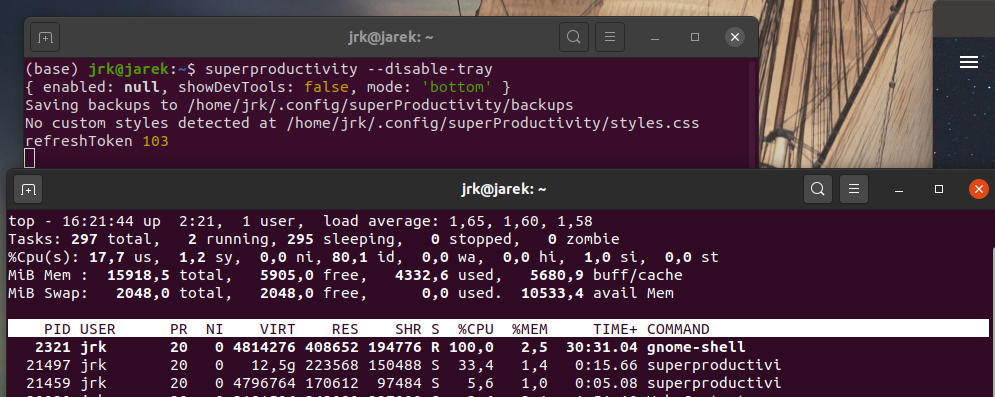Open new tab in superproductivity terminal window

coord(44,37)
